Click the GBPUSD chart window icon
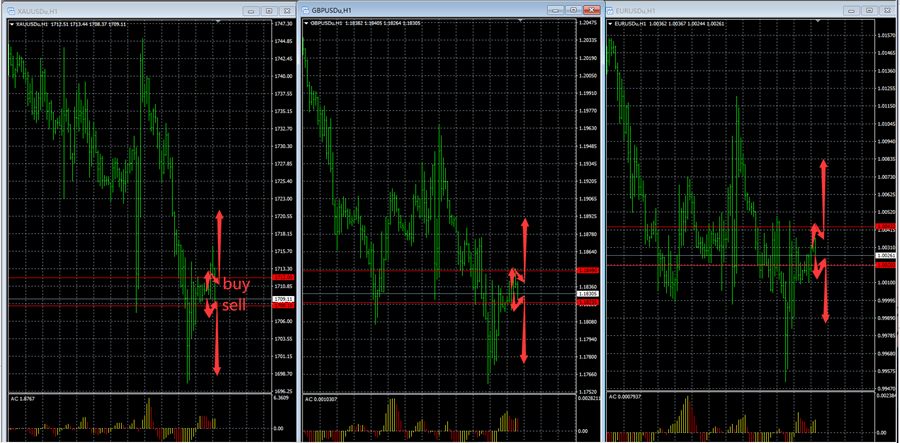Viewport: 900px width, 443px height. [x=308, y=10]
